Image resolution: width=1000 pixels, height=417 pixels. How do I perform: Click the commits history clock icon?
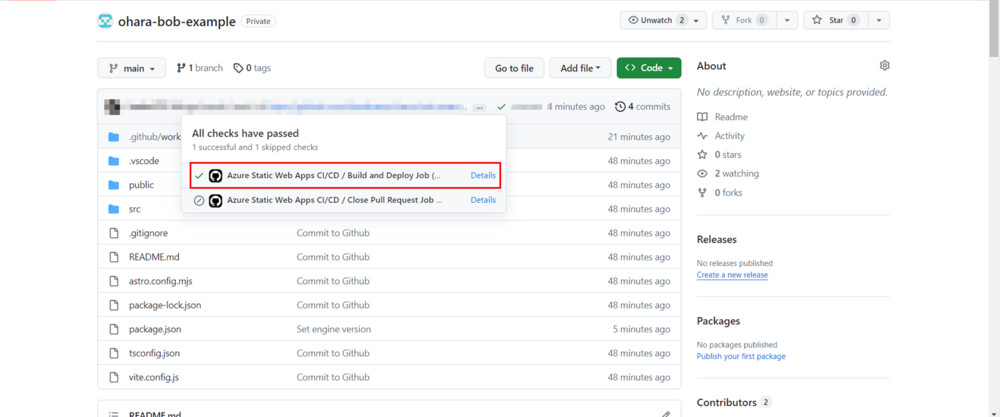pyautogui.click(x=620, y=107)
